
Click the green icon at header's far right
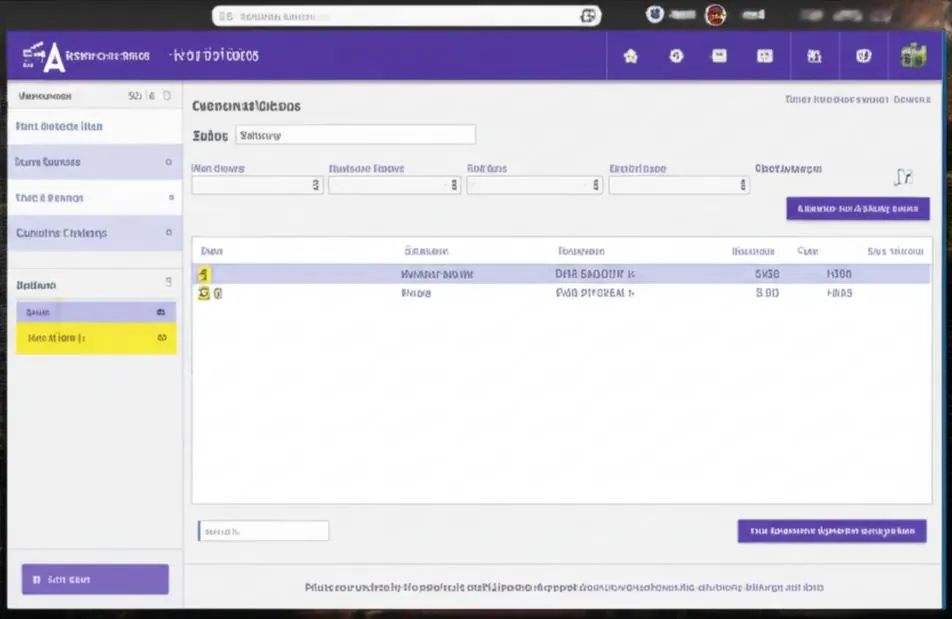(914, 56)
